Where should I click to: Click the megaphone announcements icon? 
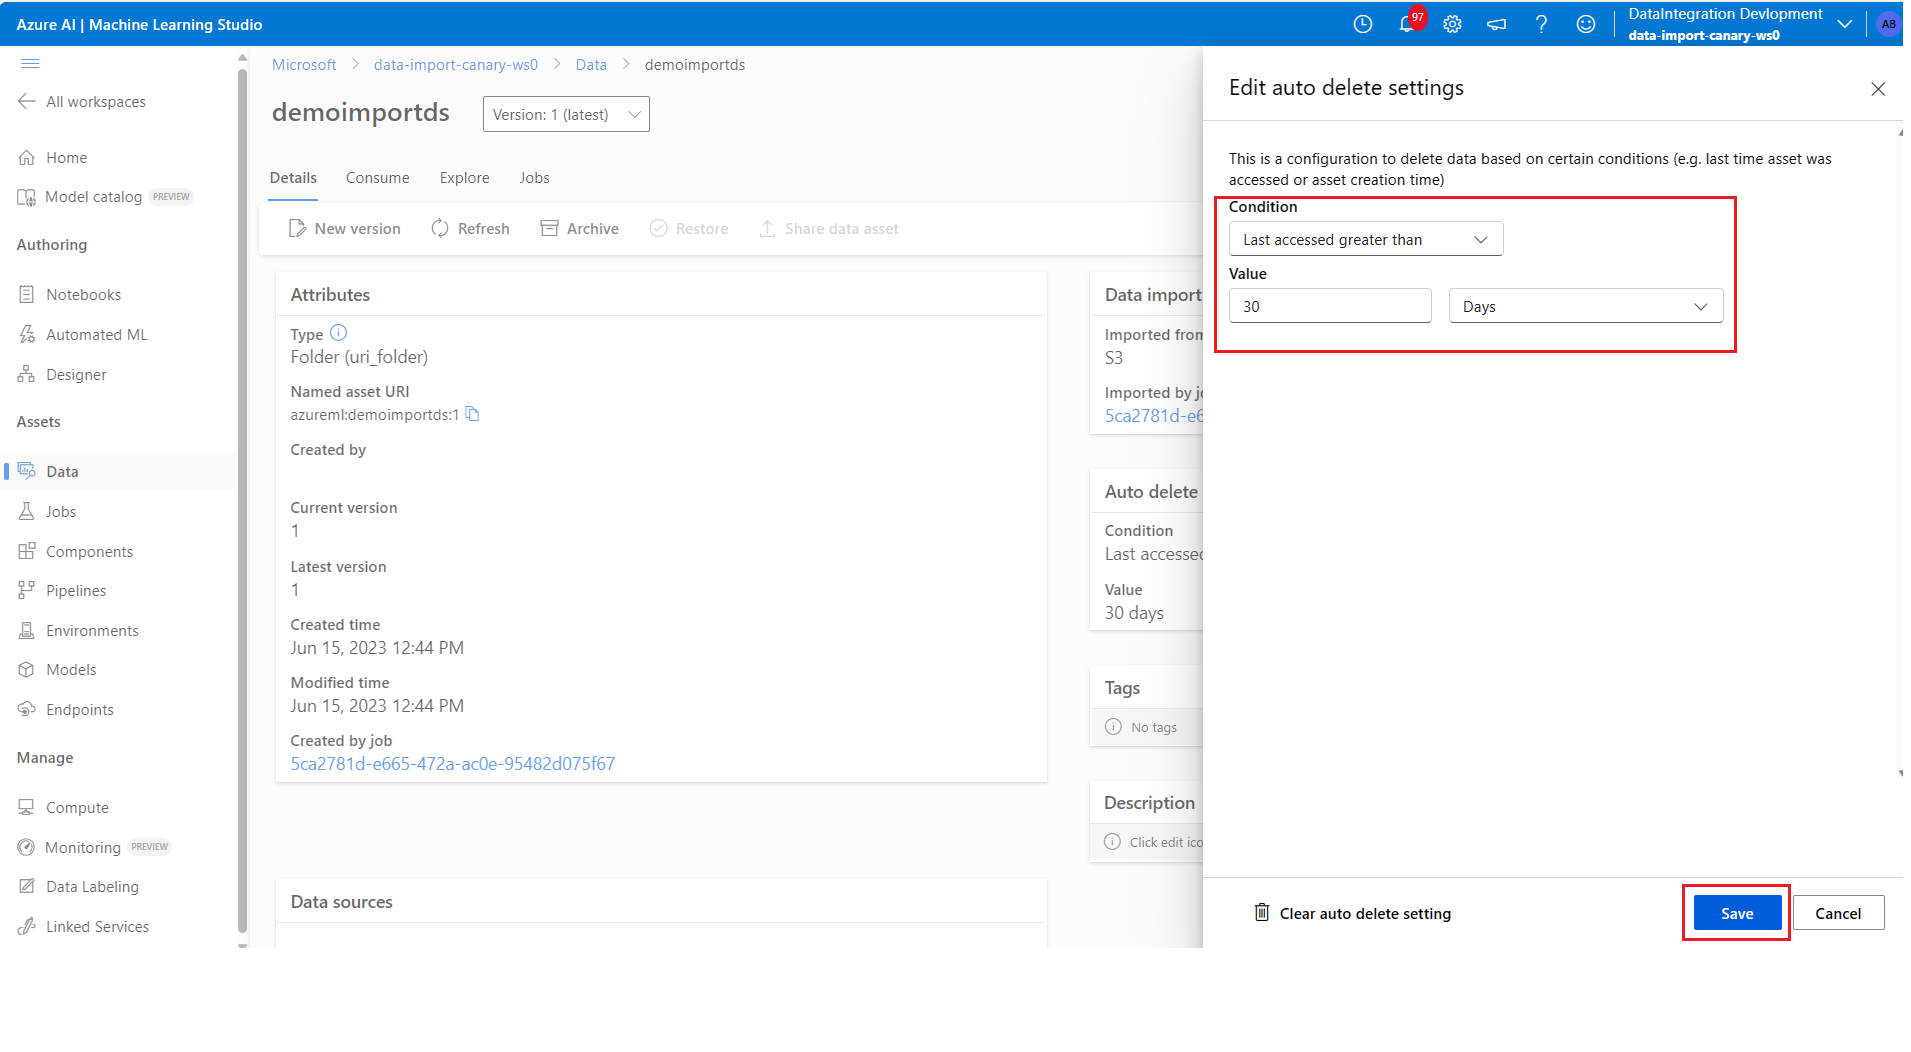tap(1496, 24)
